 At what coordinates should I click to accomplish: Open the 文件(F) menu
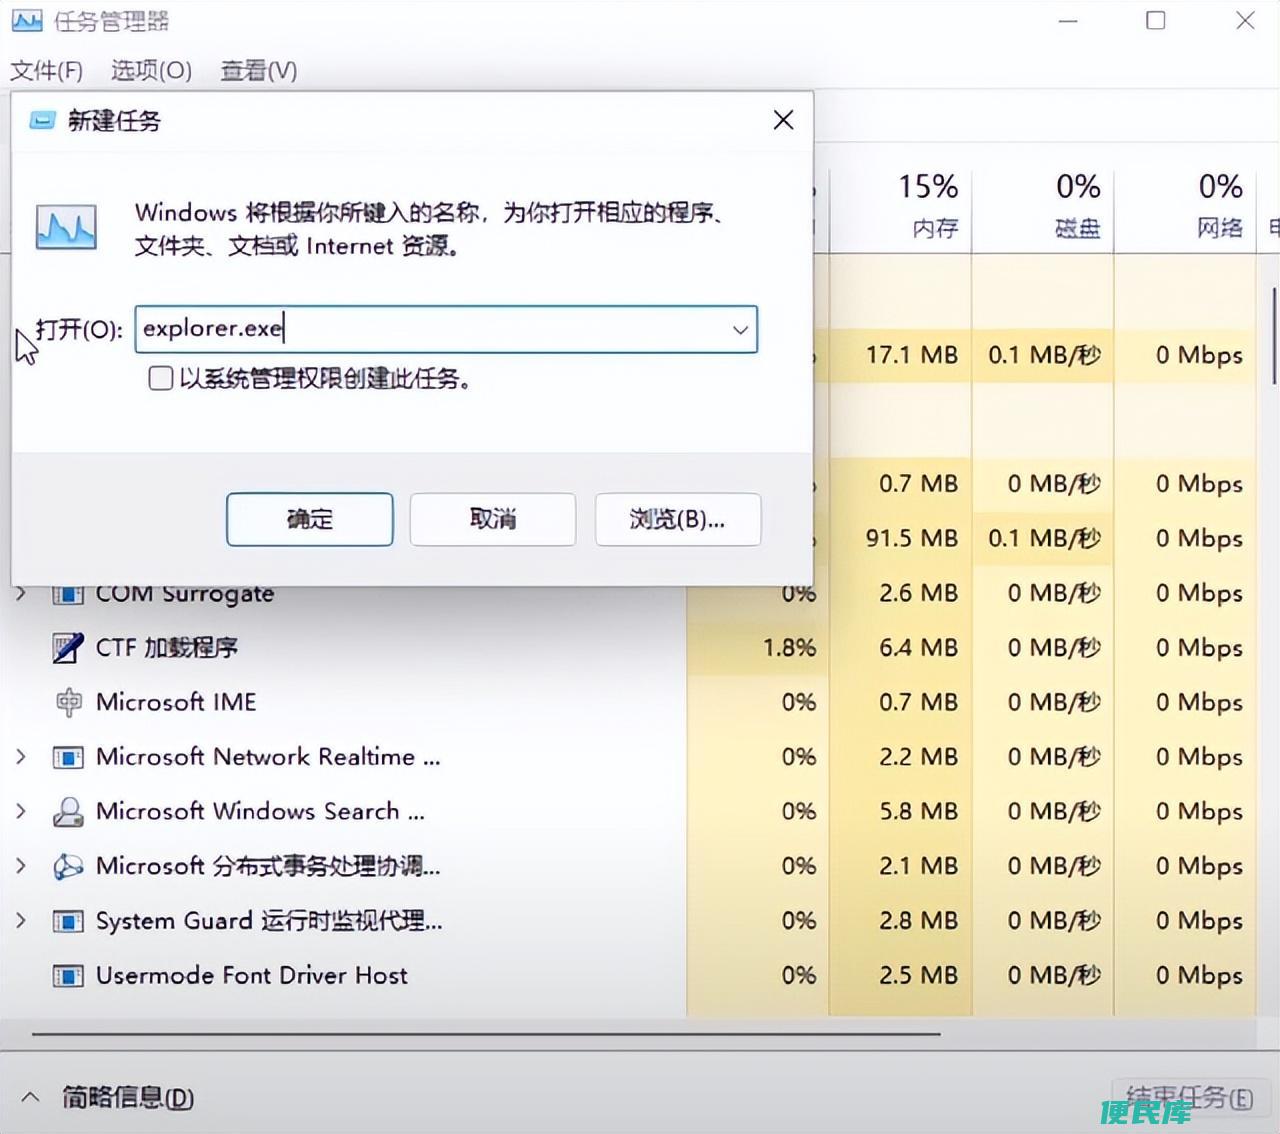(x=46, y=70)
